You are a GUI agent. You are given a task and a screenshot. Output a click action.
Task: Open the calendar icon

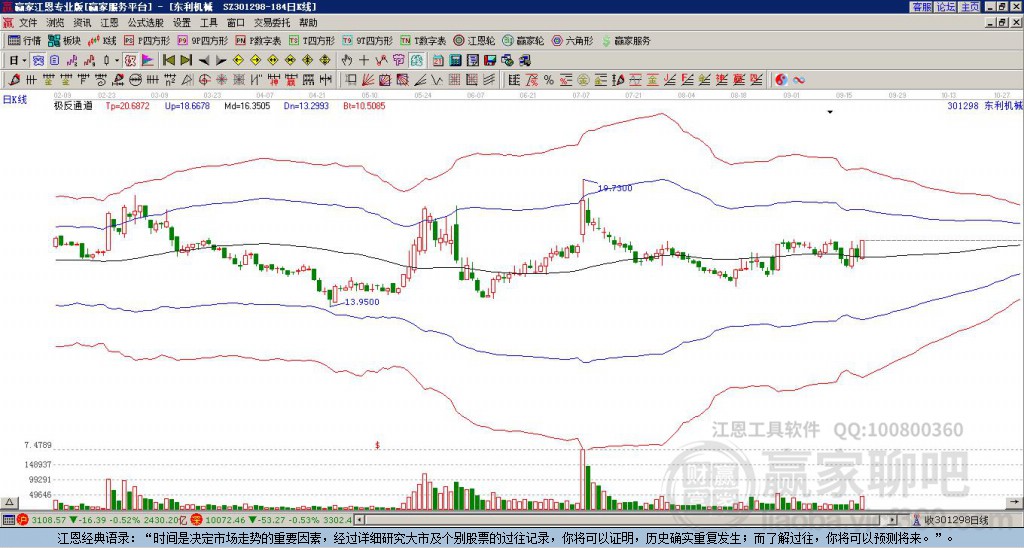[438, 61]
